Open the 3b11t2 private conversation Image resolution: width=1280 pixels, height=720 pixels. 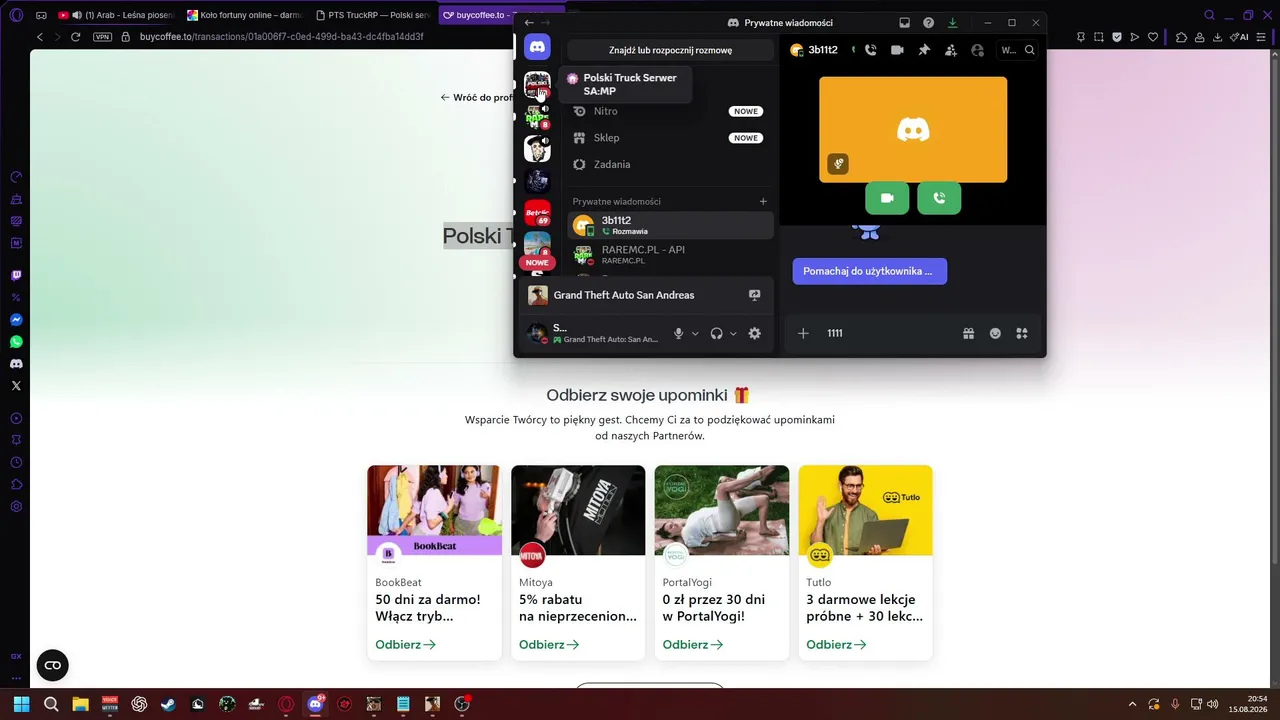point(670,225)
